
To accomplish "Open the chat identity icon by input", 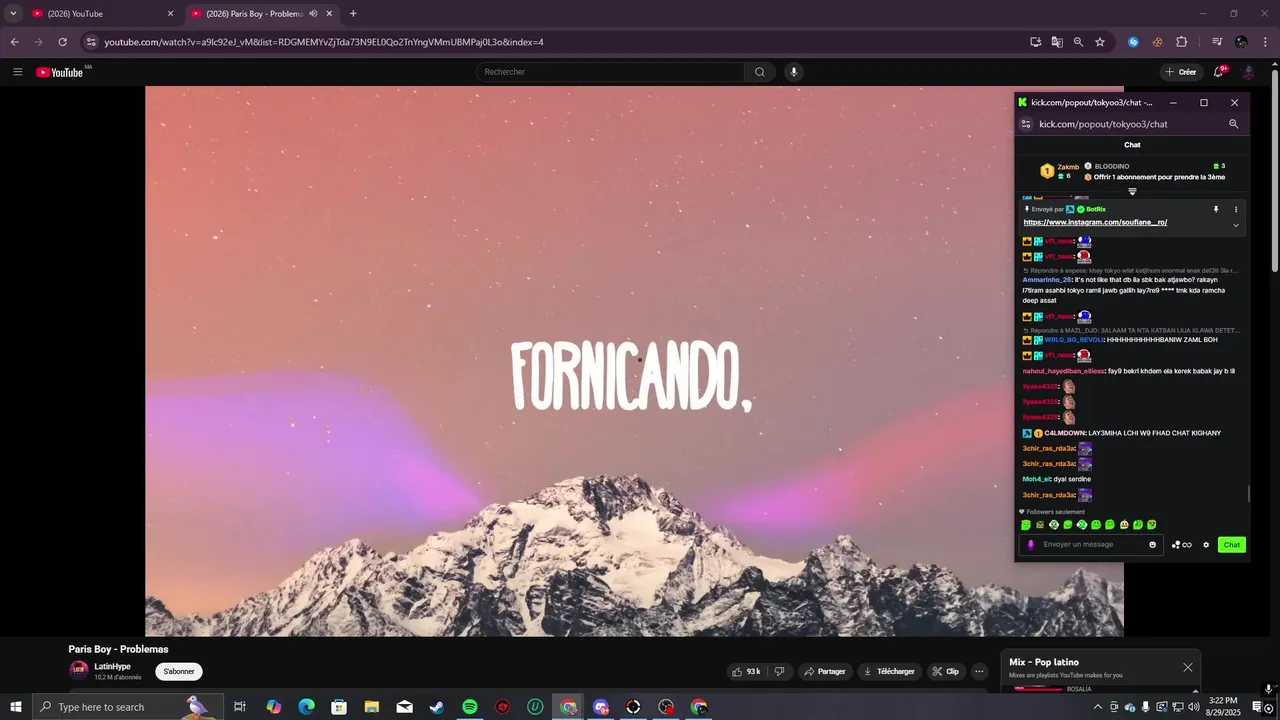I will point(1031,545).
